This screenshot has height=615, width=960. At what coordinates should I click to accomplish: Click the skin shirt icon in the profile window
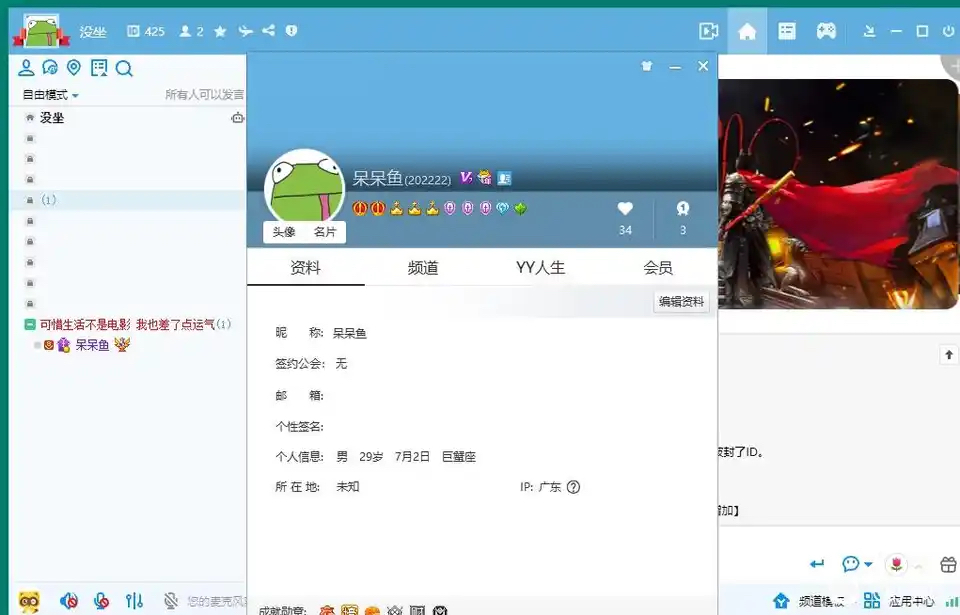click(647, 66)
